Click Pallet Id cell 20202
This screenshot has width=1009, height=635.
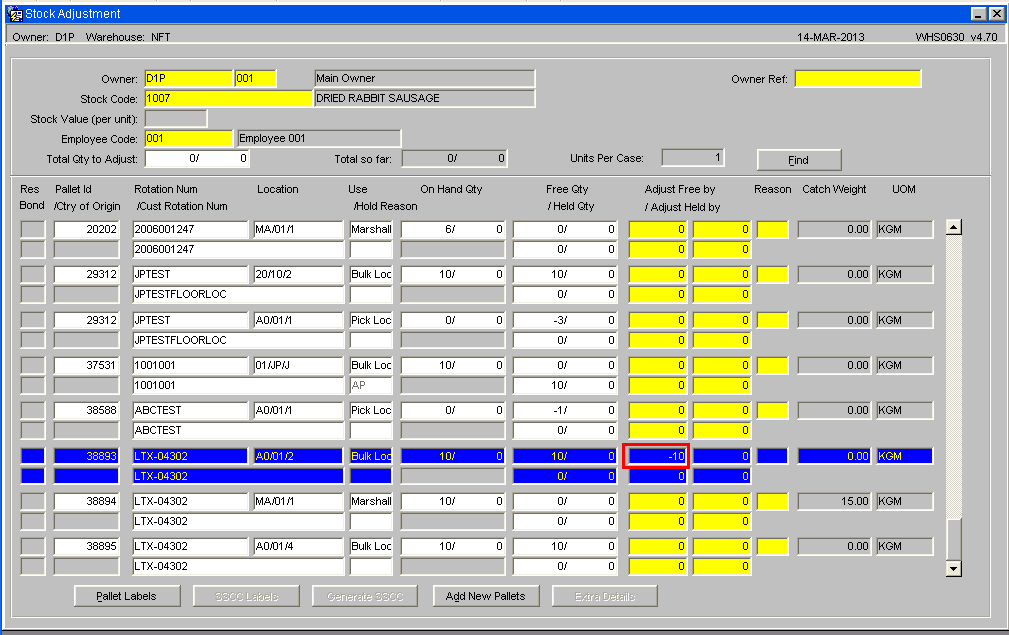86,229
